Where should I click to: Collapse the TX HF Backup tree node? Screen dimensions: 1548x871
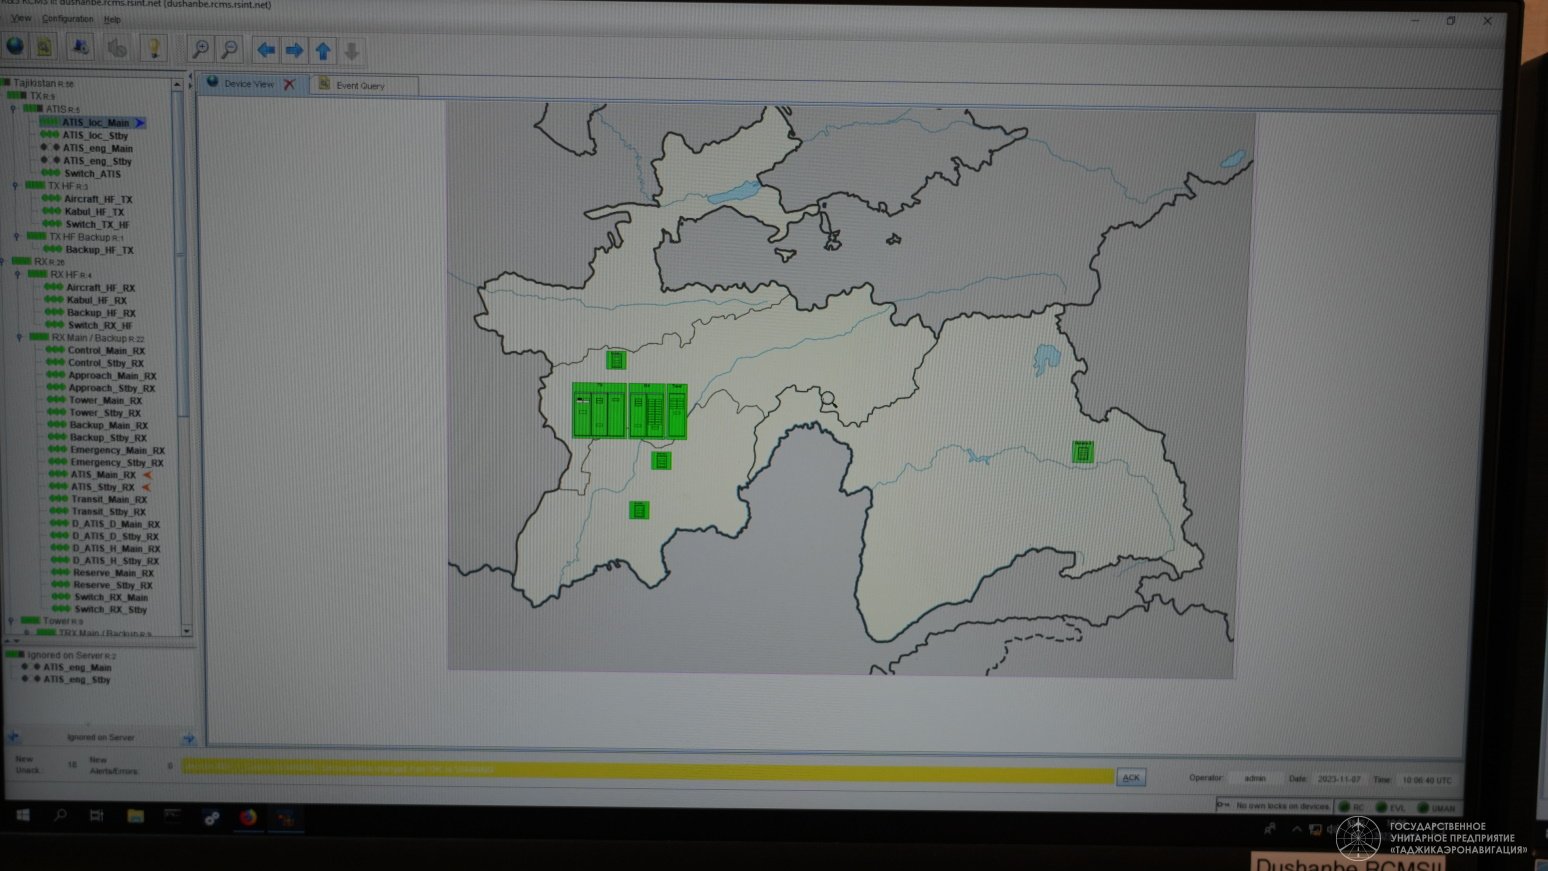click(x=17, y=237)
